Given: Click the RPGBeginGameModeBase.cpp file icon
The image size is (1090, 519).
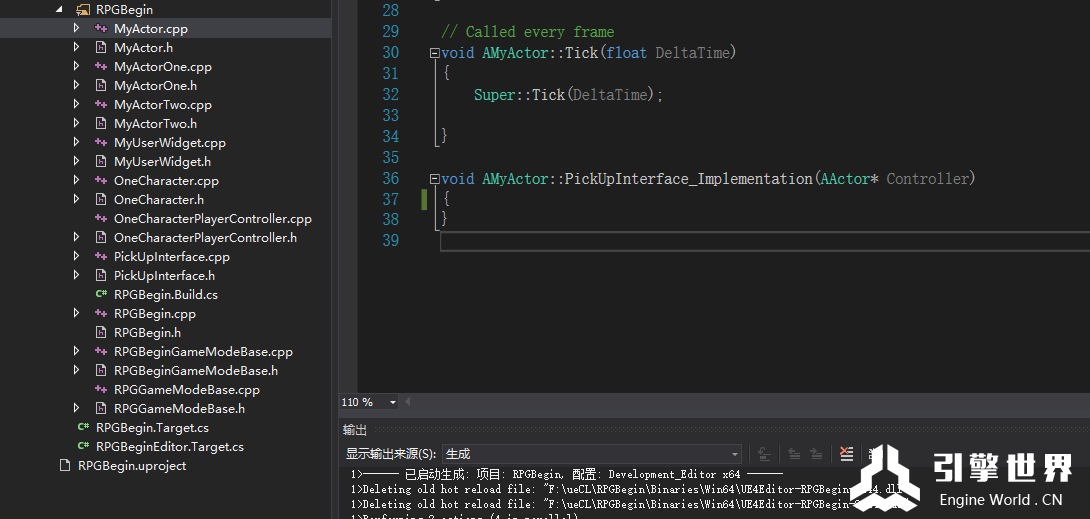Looking at the screenshot, I should (x=101, y=352).
